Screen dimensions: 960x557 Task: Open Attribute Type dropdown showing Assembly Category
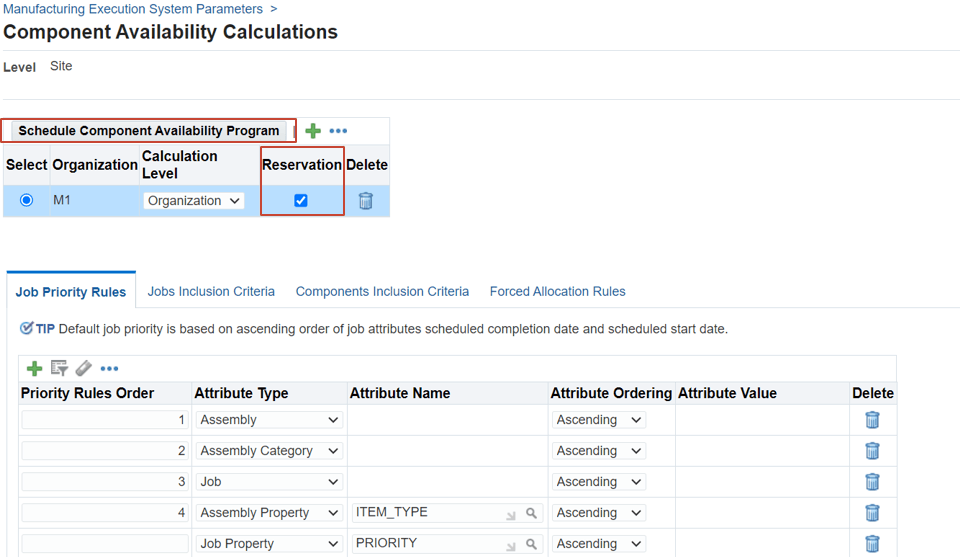click(269, 451)
